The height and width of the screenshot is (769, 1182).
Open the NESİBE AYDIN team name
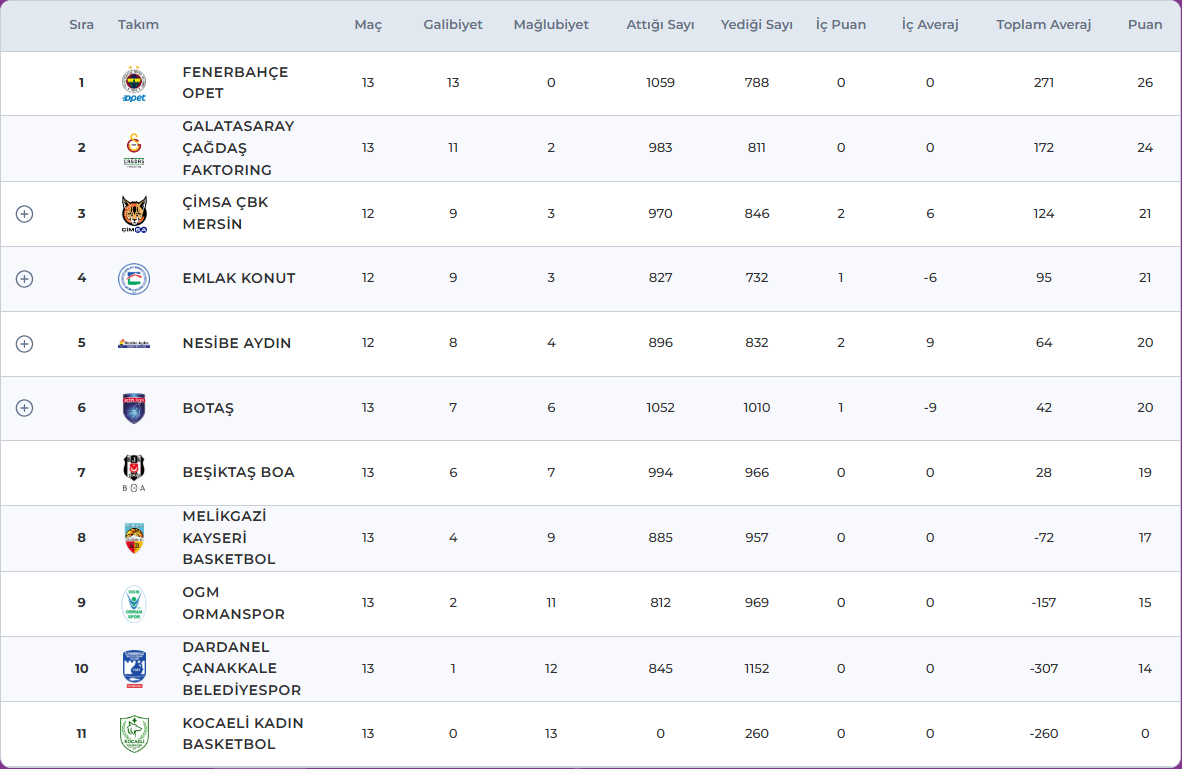click(x=237, y=343)
